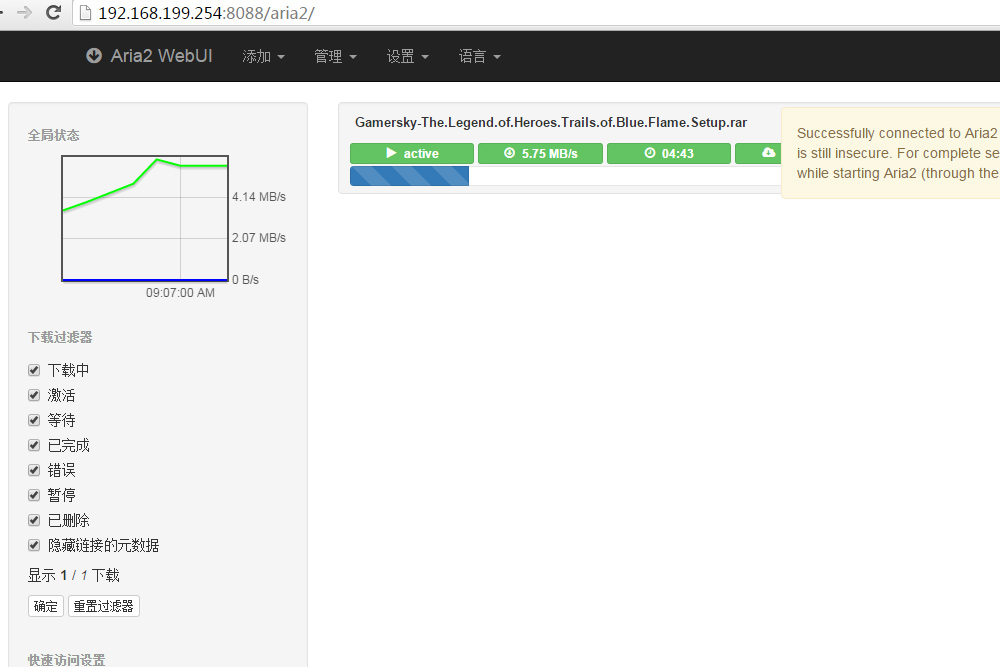Click the green active status badge
The image size is (1000, 667).
point(411,153)
